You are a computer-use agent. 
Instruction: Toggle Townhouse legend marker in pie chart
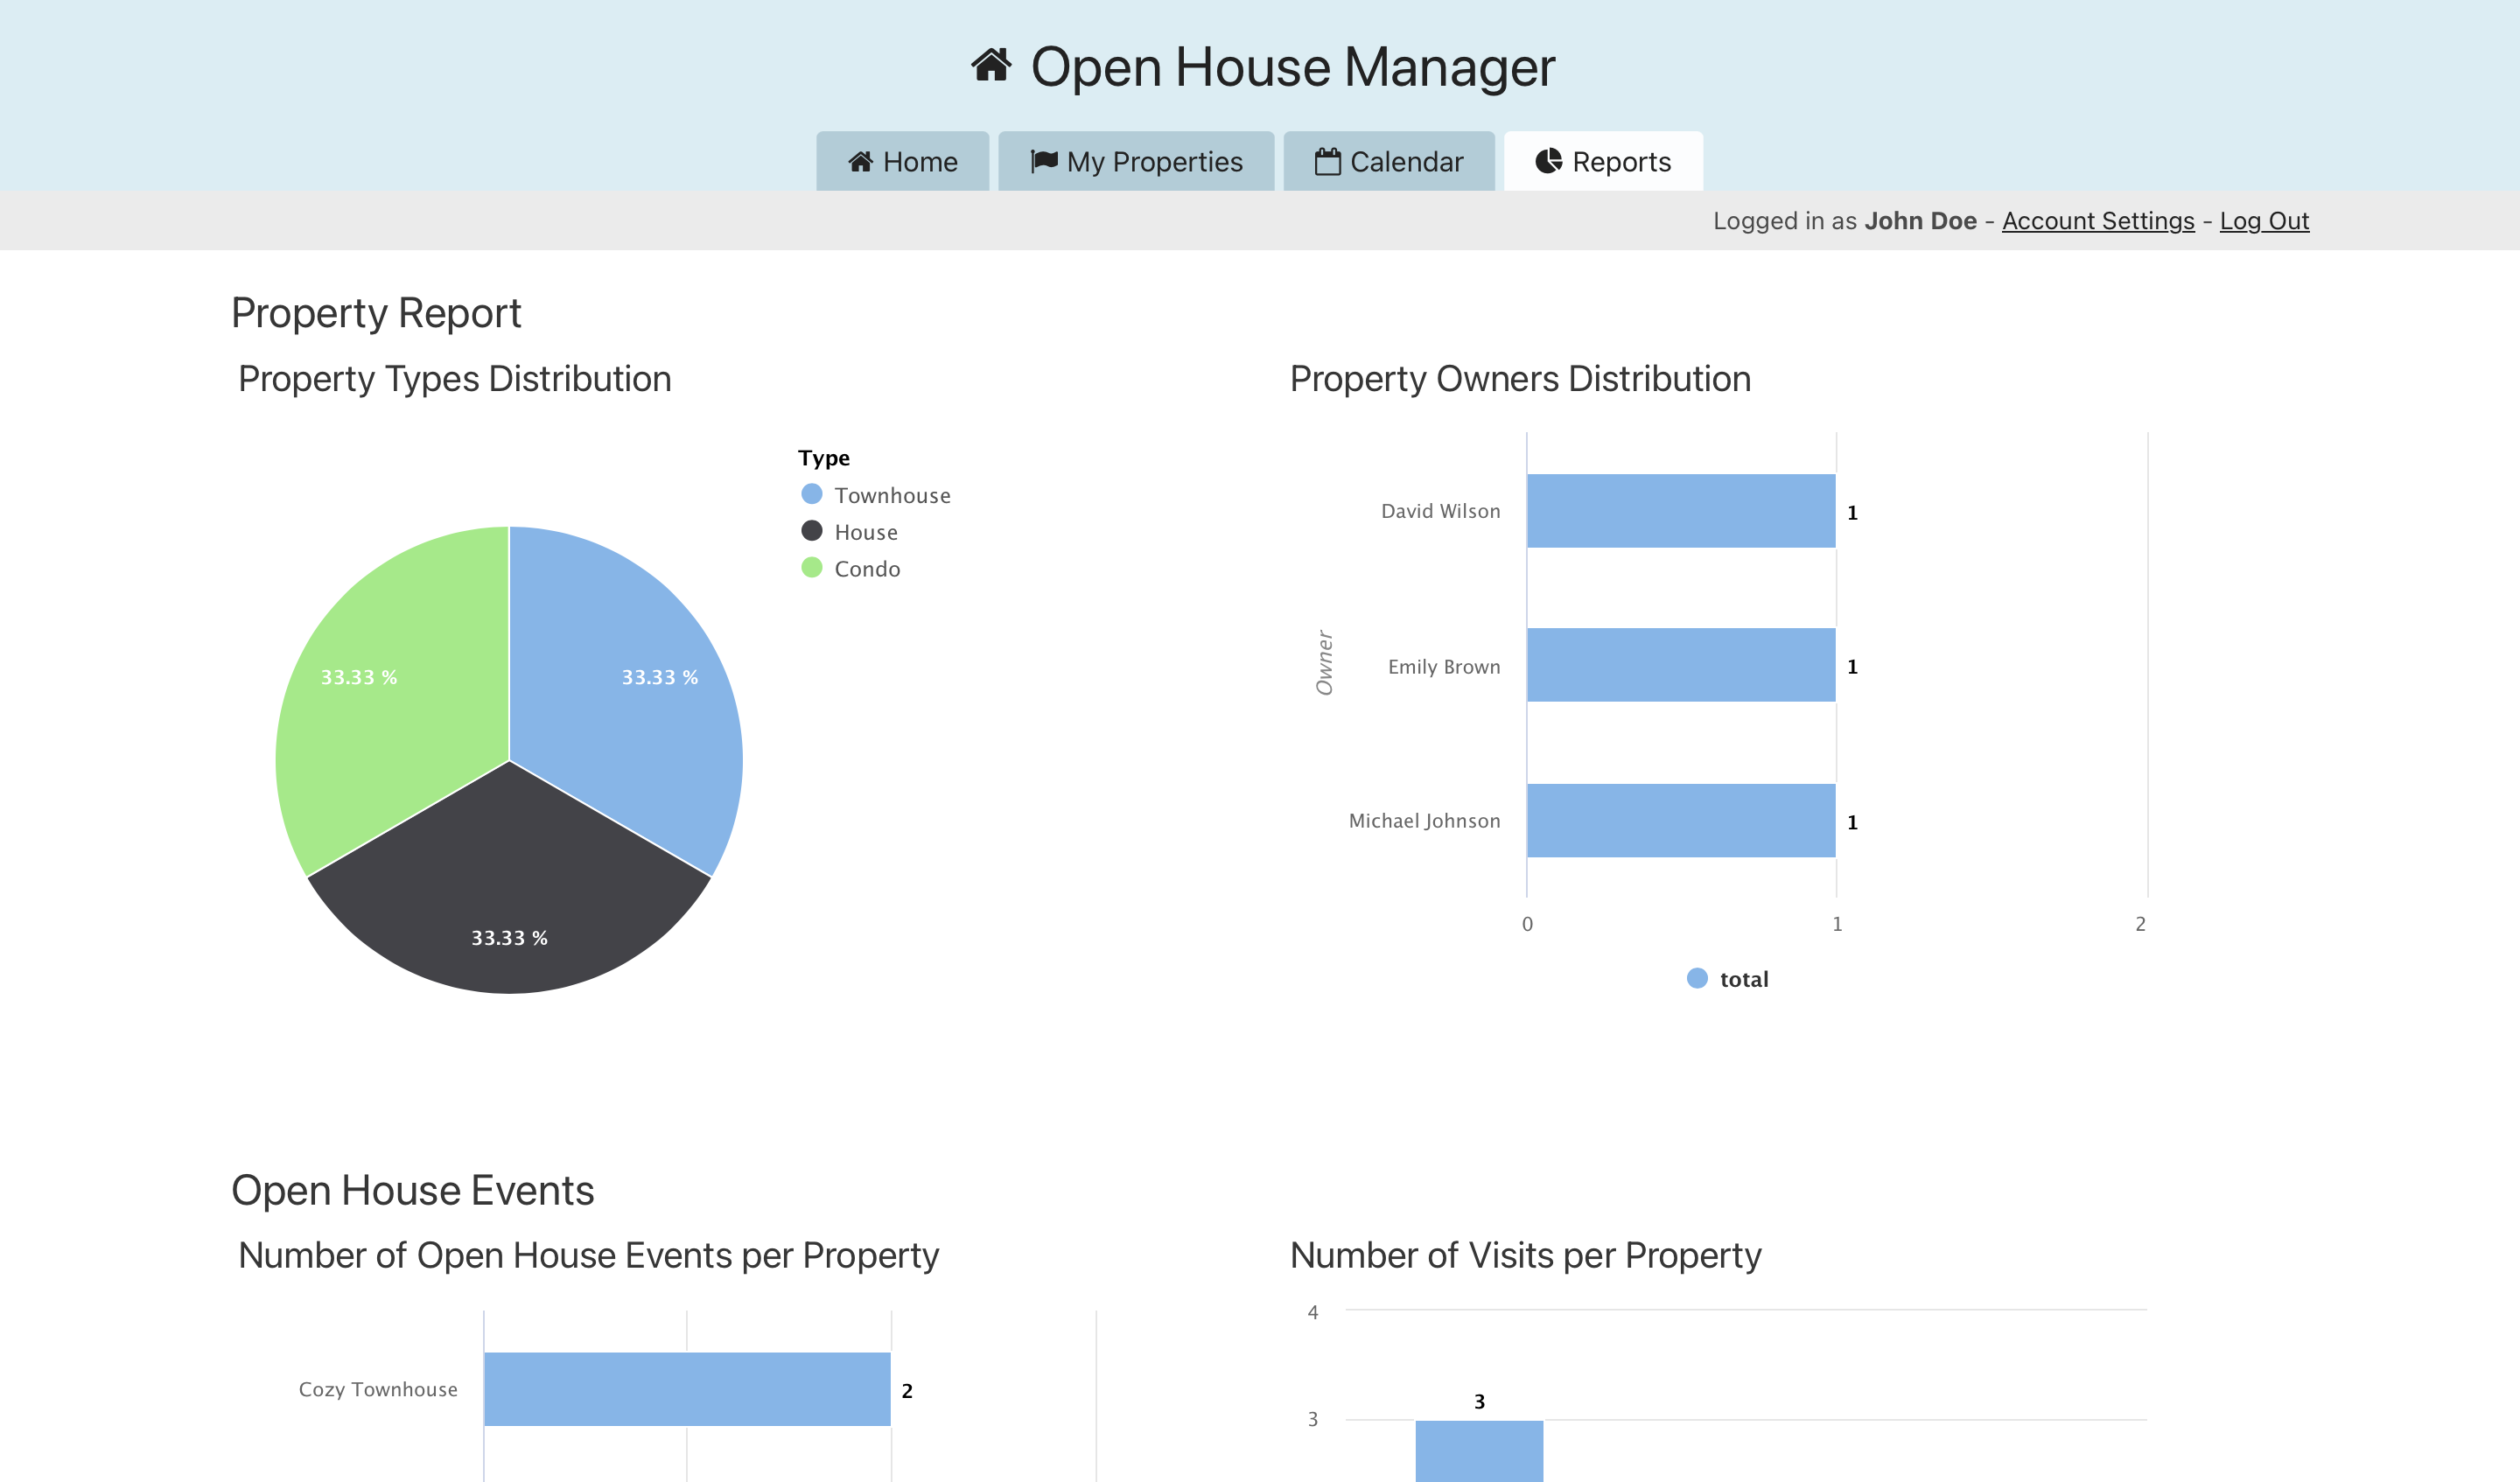tap(812, 495)
